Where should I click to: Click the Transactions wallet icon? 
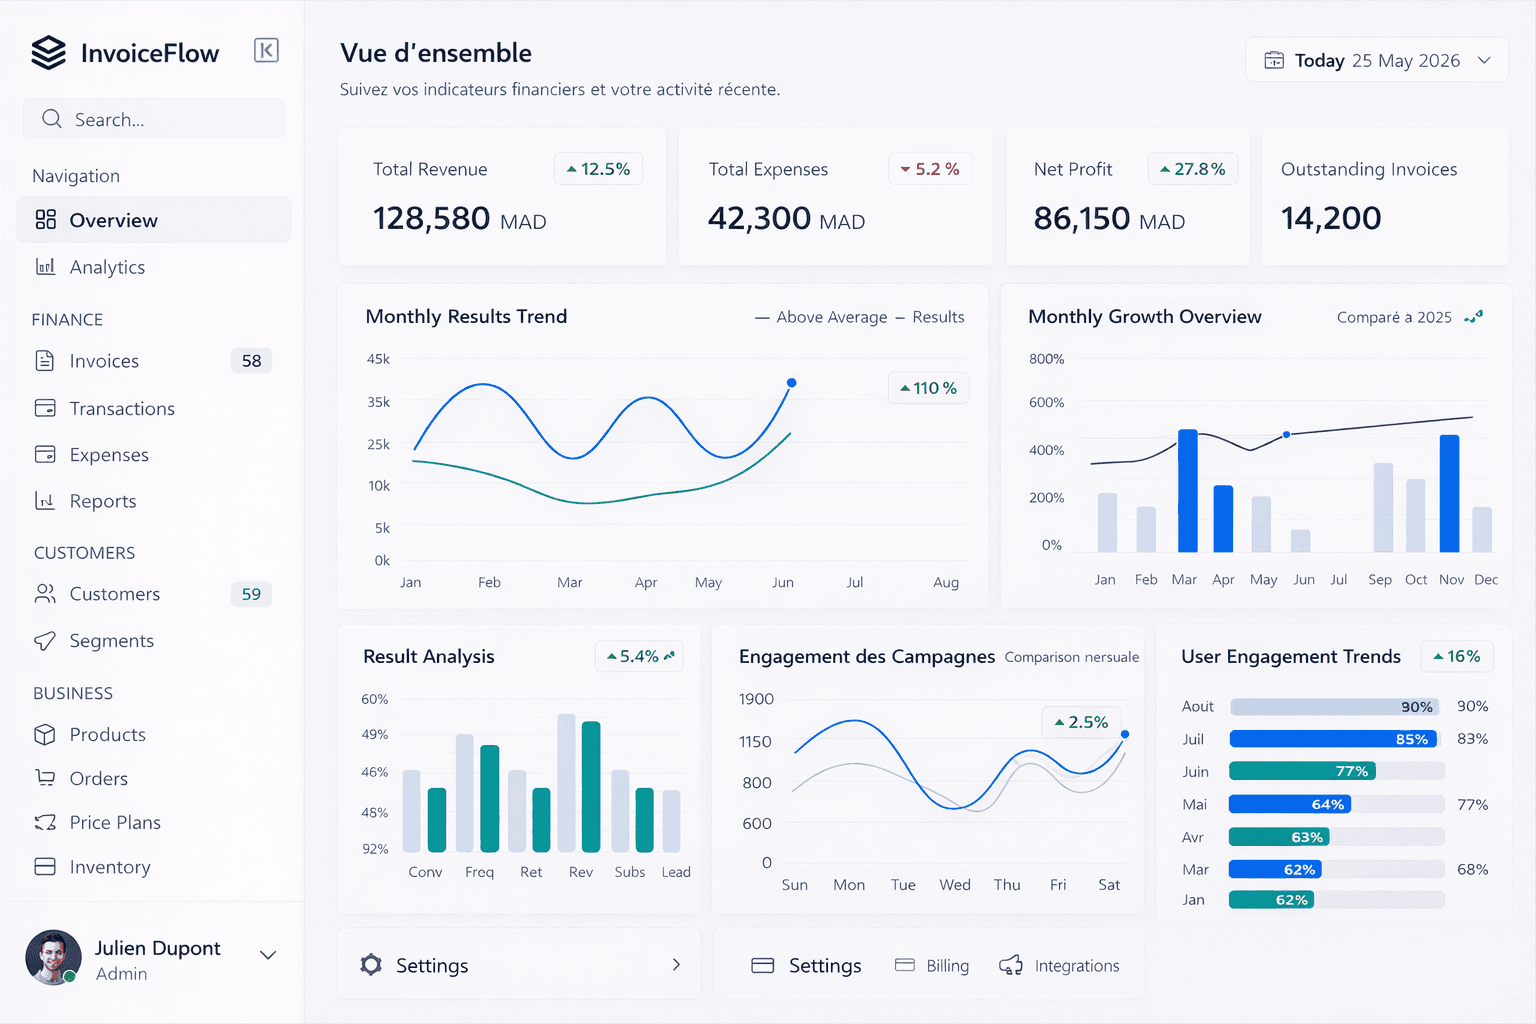point(45,408)
